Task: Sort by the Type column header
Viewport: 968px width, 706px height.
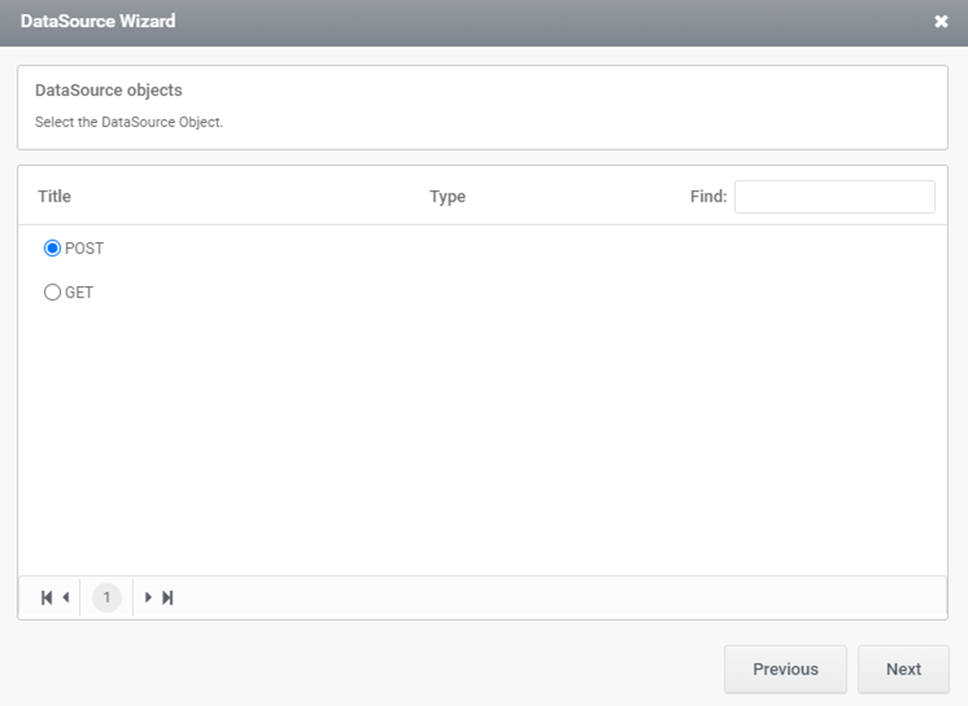Action: pyautogui.click(x=448, y=197)
